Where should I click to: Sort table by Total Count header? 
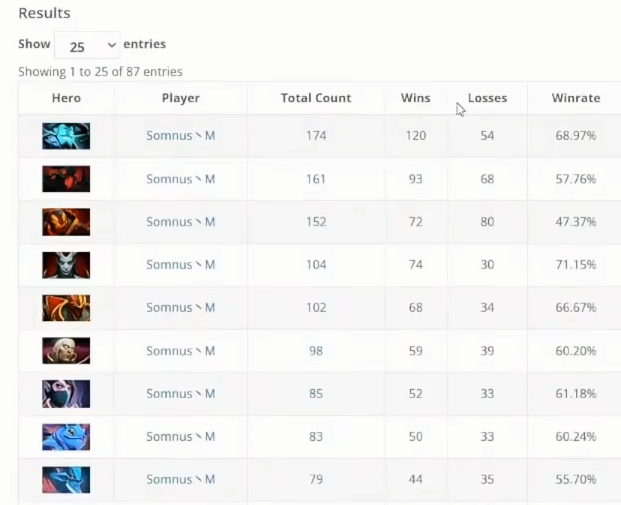coord(316,98)
